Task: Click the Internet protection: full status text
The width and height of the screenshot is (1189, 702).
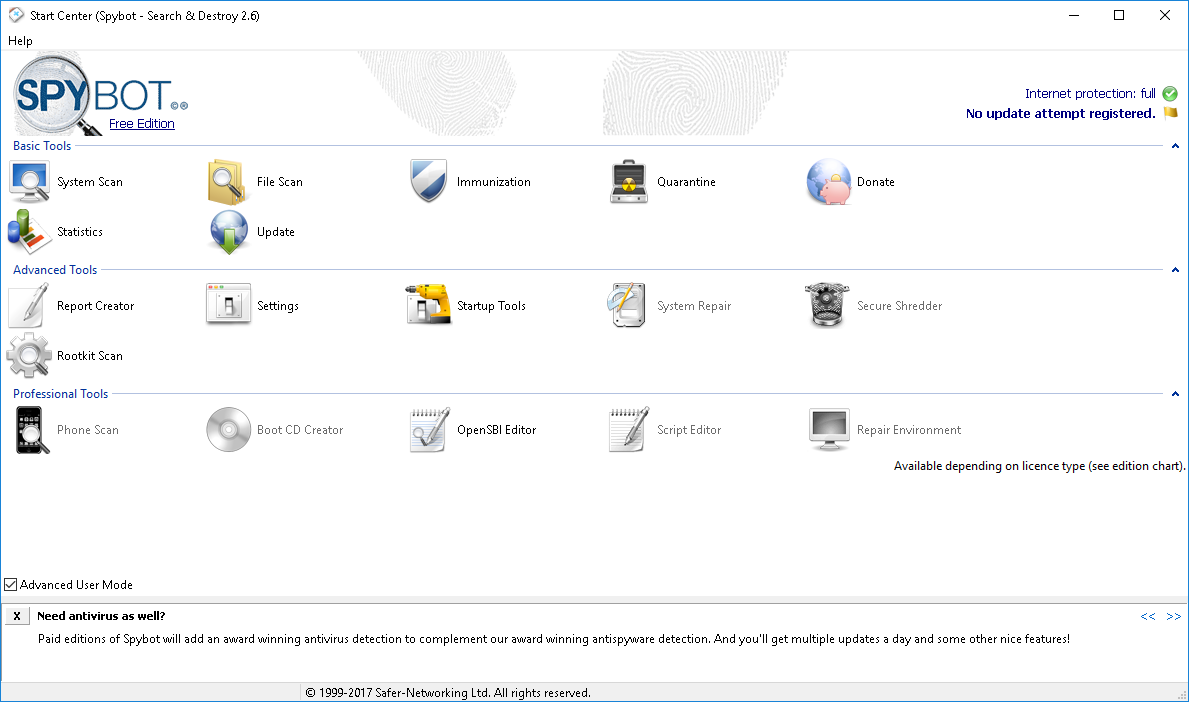Action: coord(1090,93)
